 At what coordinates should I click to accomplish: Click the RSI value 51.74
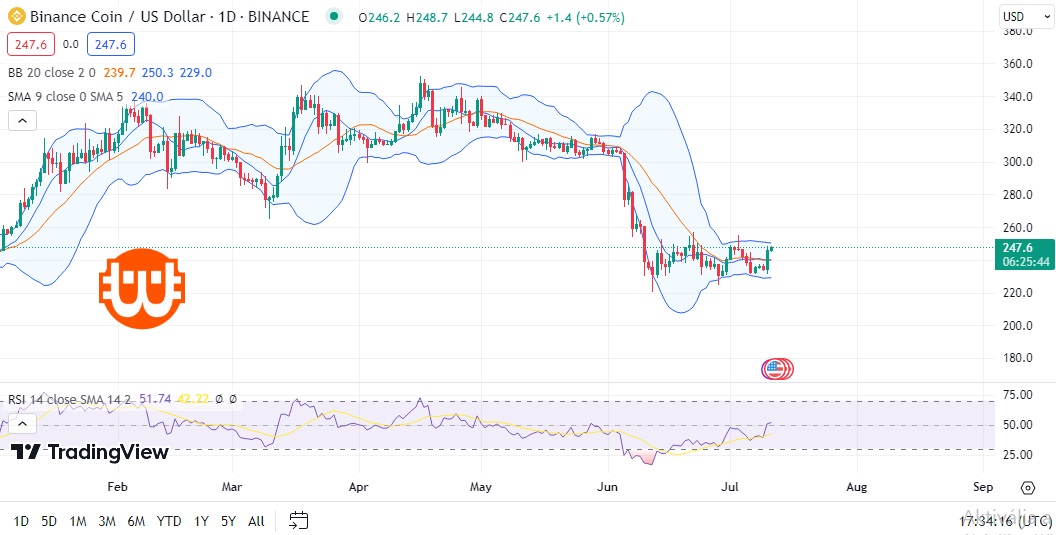[154, 400]
